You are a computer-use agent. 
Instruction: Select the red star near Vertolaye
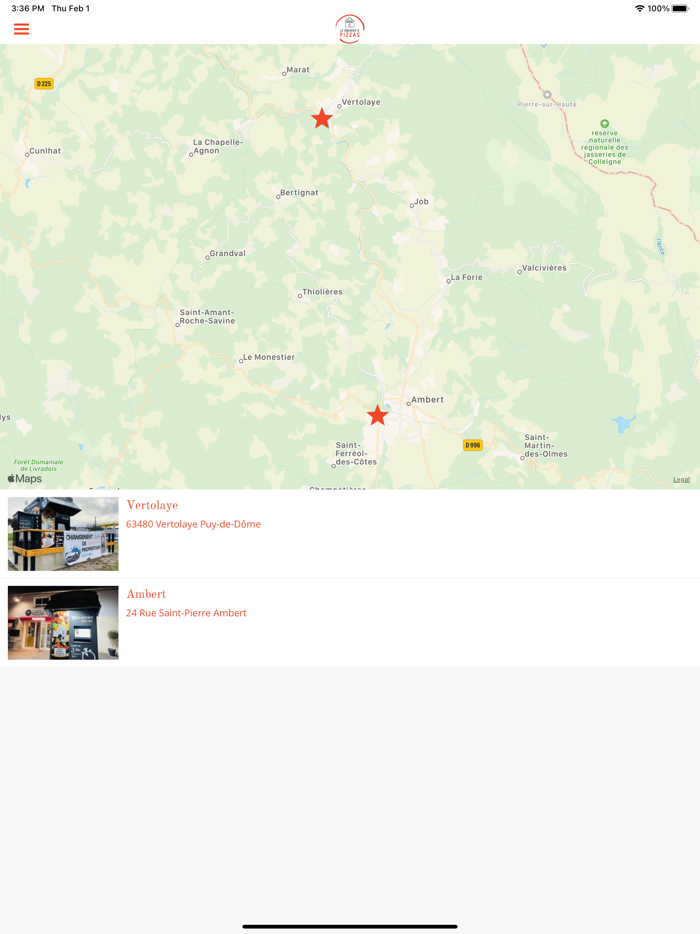322,118
